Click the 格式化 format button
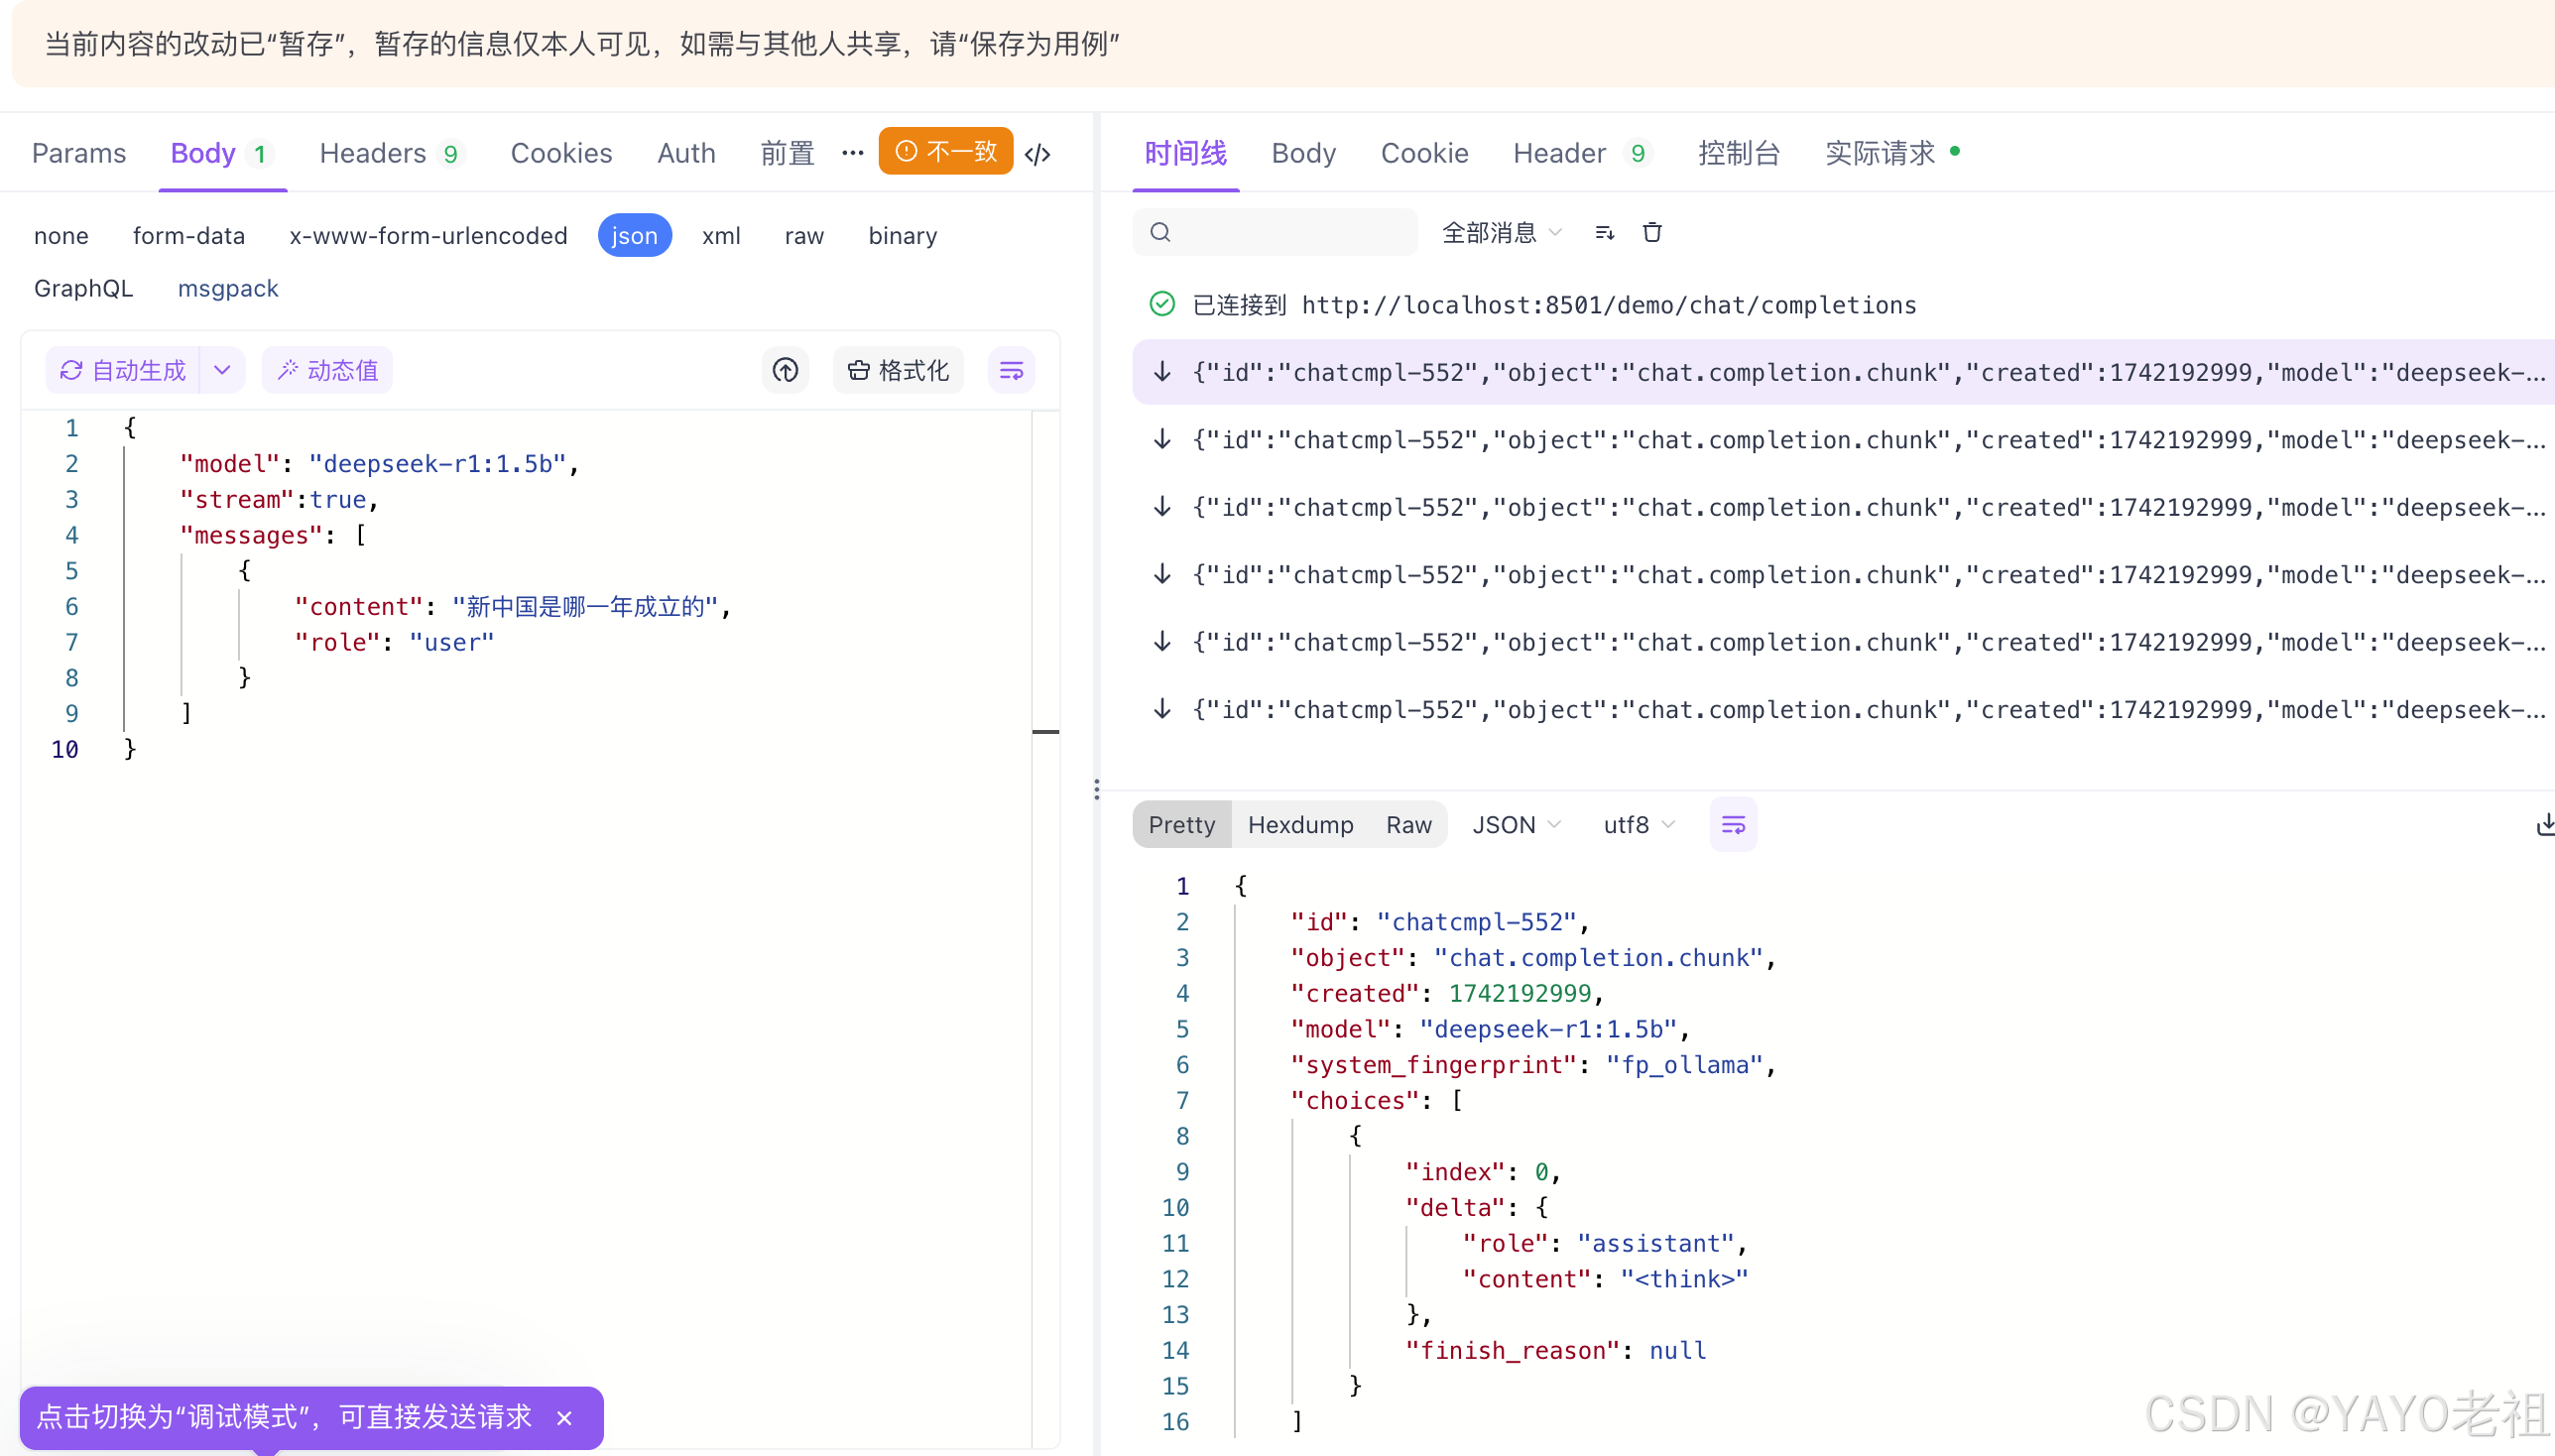The width and height of the screenshot is (2555, 1456). [x=898, y=371]
